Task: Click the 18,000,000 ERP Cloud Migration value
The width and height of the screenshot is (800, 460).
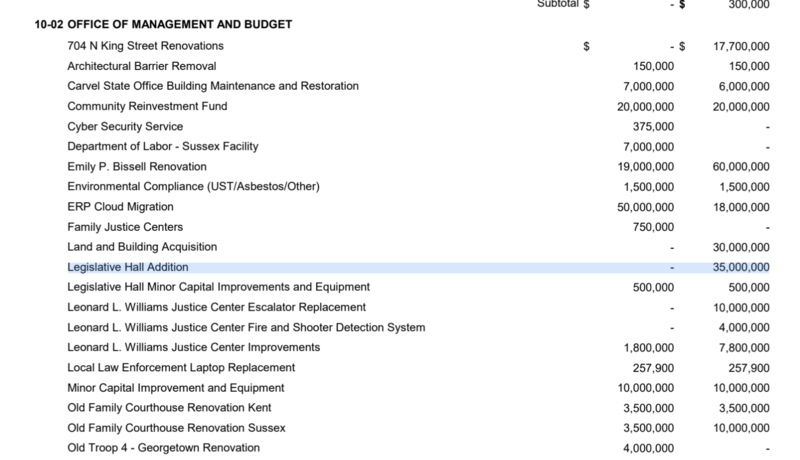Action: (x=741, y=207)
